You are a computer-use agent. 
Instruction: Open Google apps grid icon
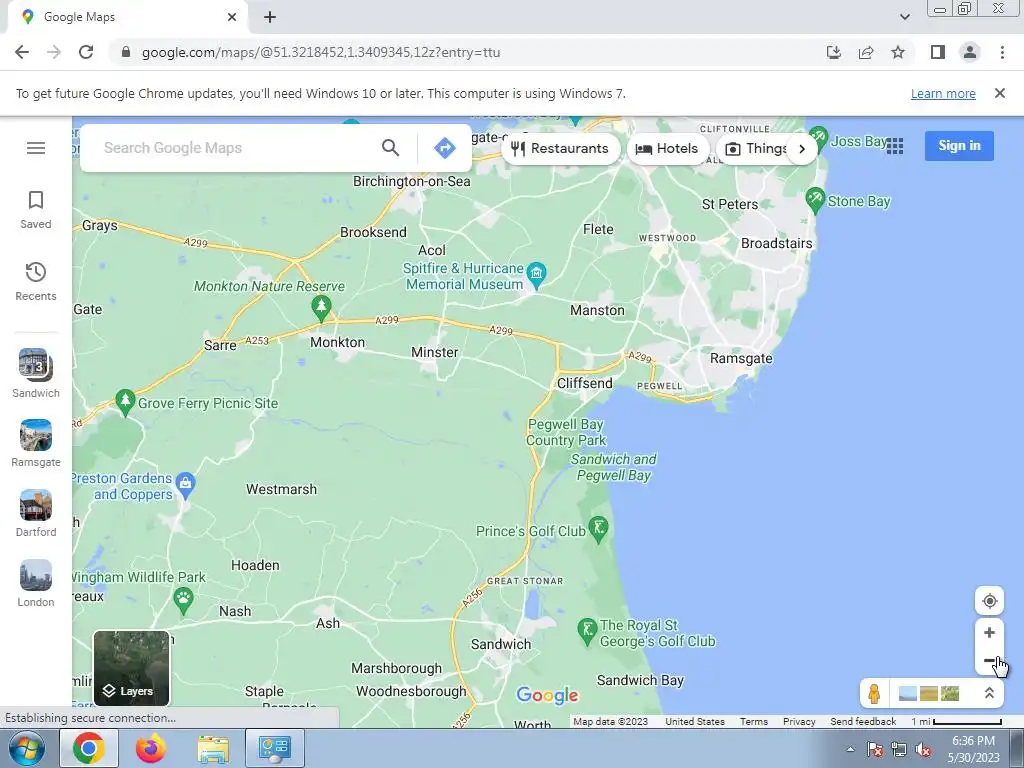[x=895, y=146]
